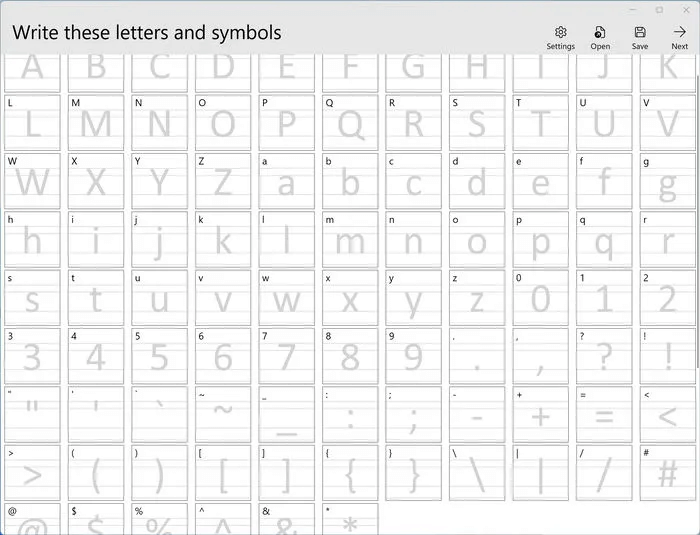The width and height of the screenshot is (700, 535).
Task: Select lowercase m writing box
Action: [x=350, y=239]
